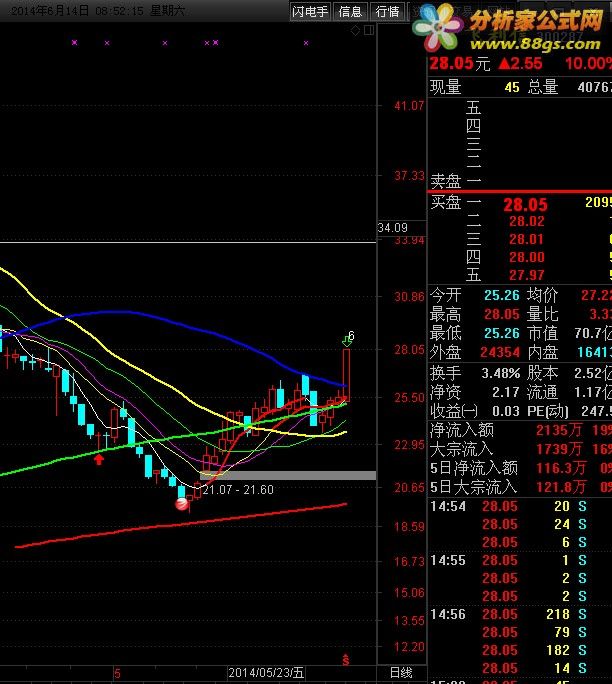The image size is (612, 684).
Task: Click the green down-arrow marker labeled 6
Action: [x=347, y=341]
